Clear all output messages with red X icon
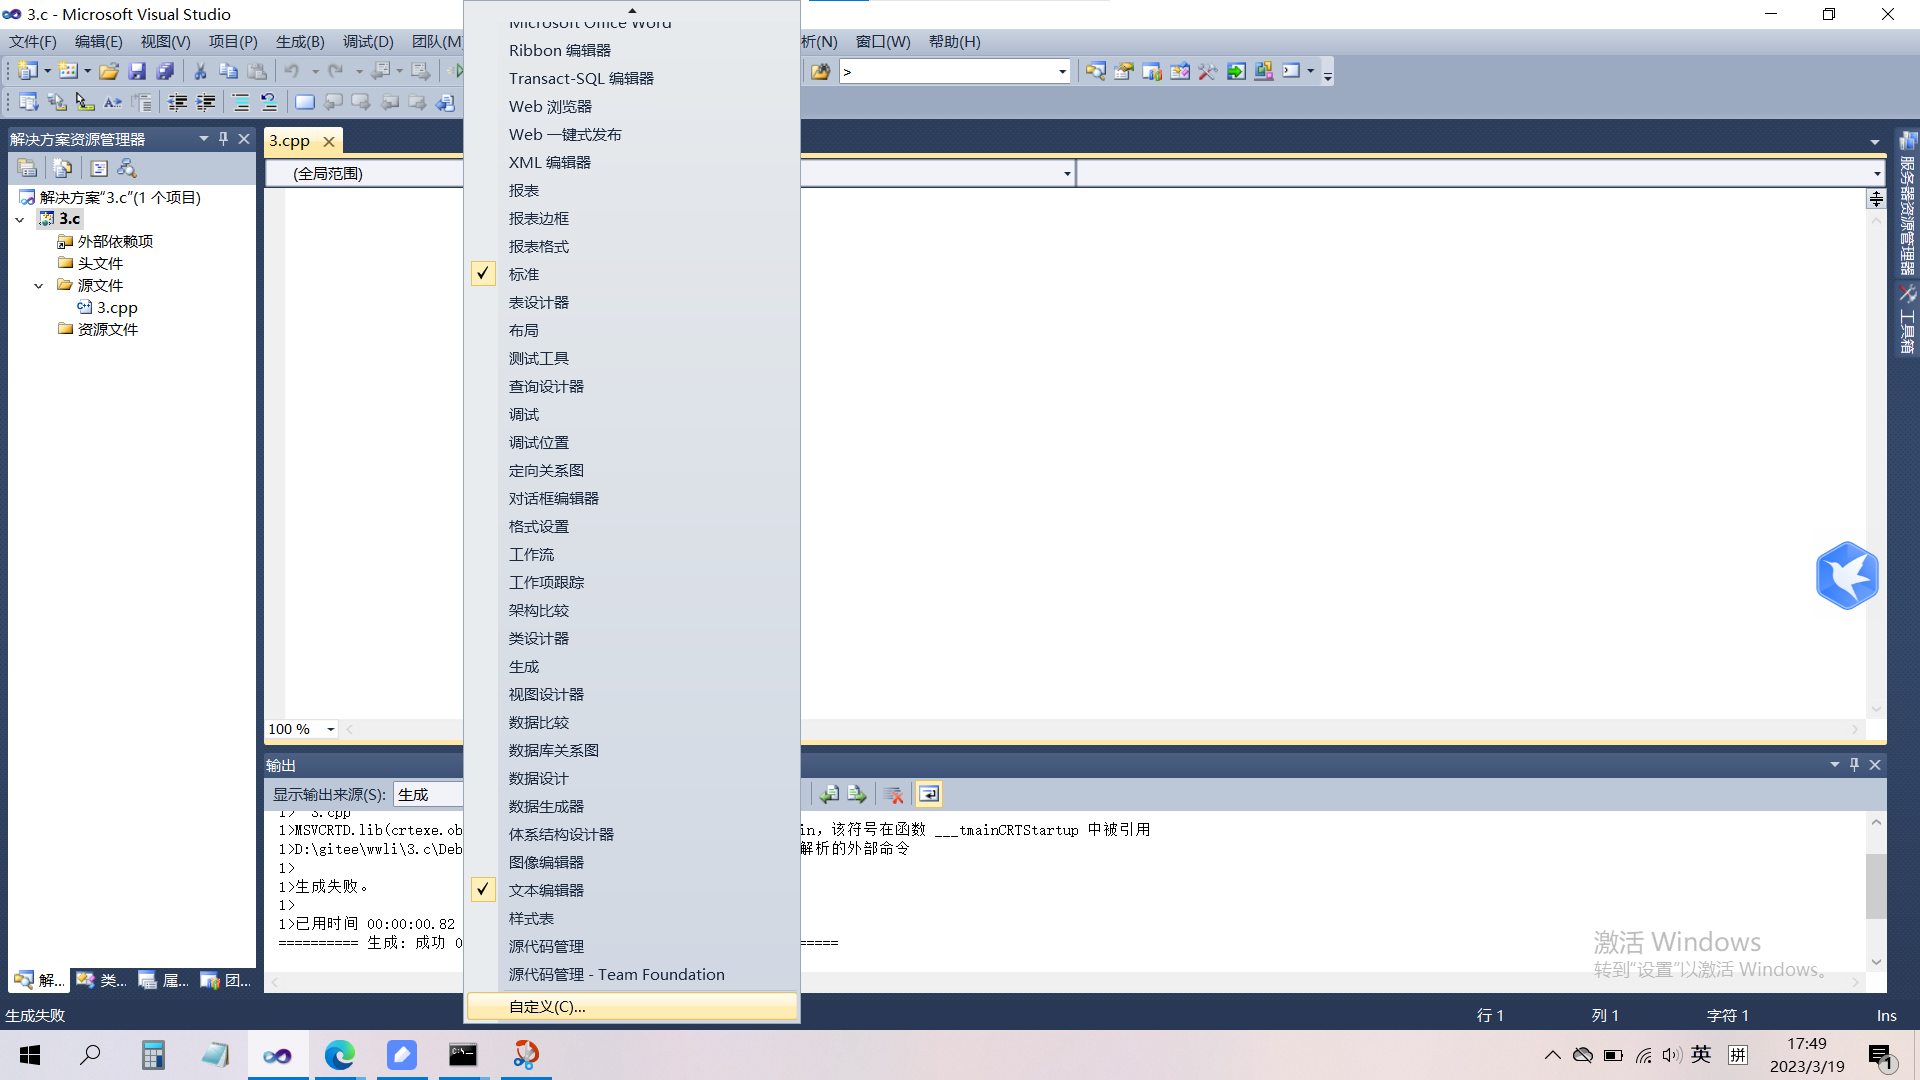 (x=893, y=793)
